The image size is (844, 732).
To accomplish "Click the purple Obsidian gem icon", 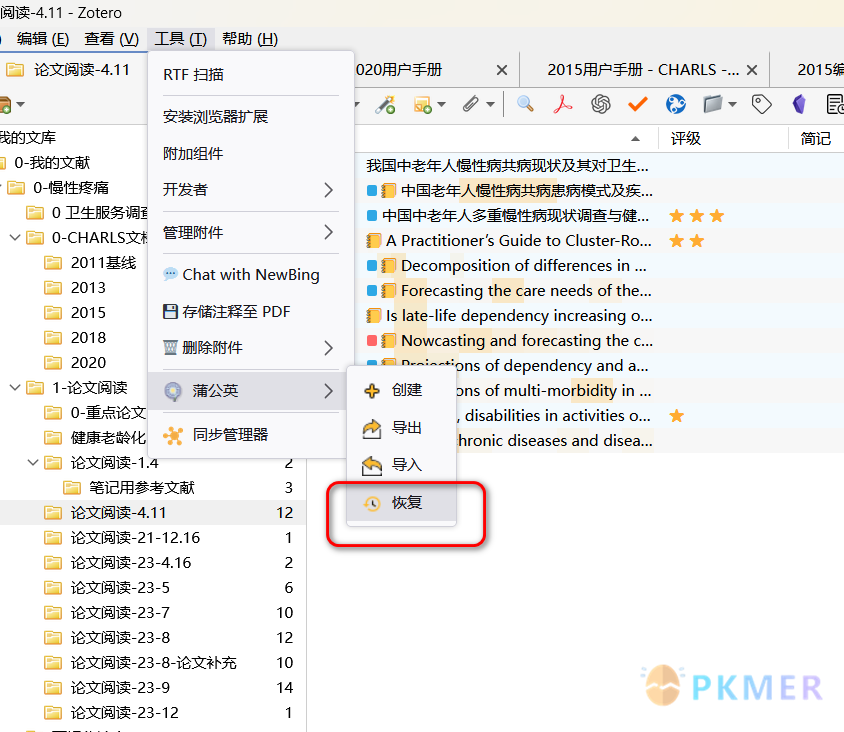I will 799,104.
